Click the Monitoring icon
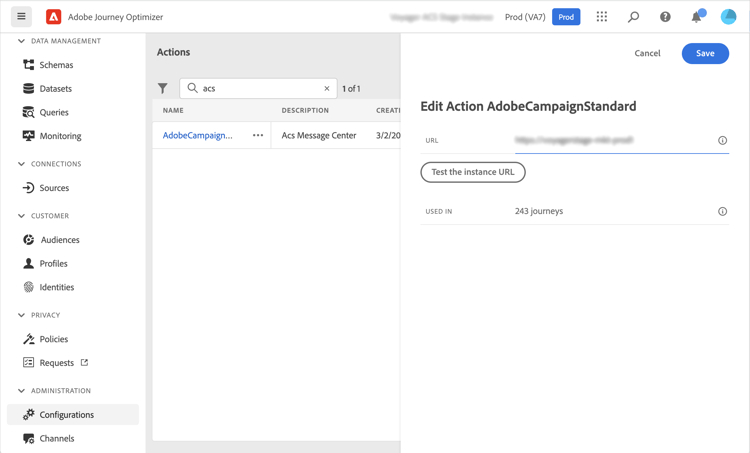750x453 pixels. tap(29, 136)
